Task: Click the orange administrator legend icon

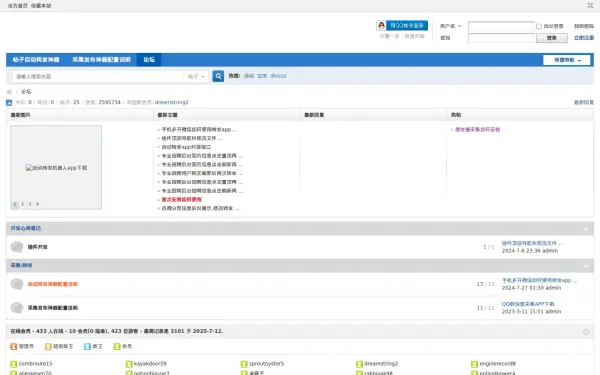Action: pyautogui.click(x=14, y=346)
